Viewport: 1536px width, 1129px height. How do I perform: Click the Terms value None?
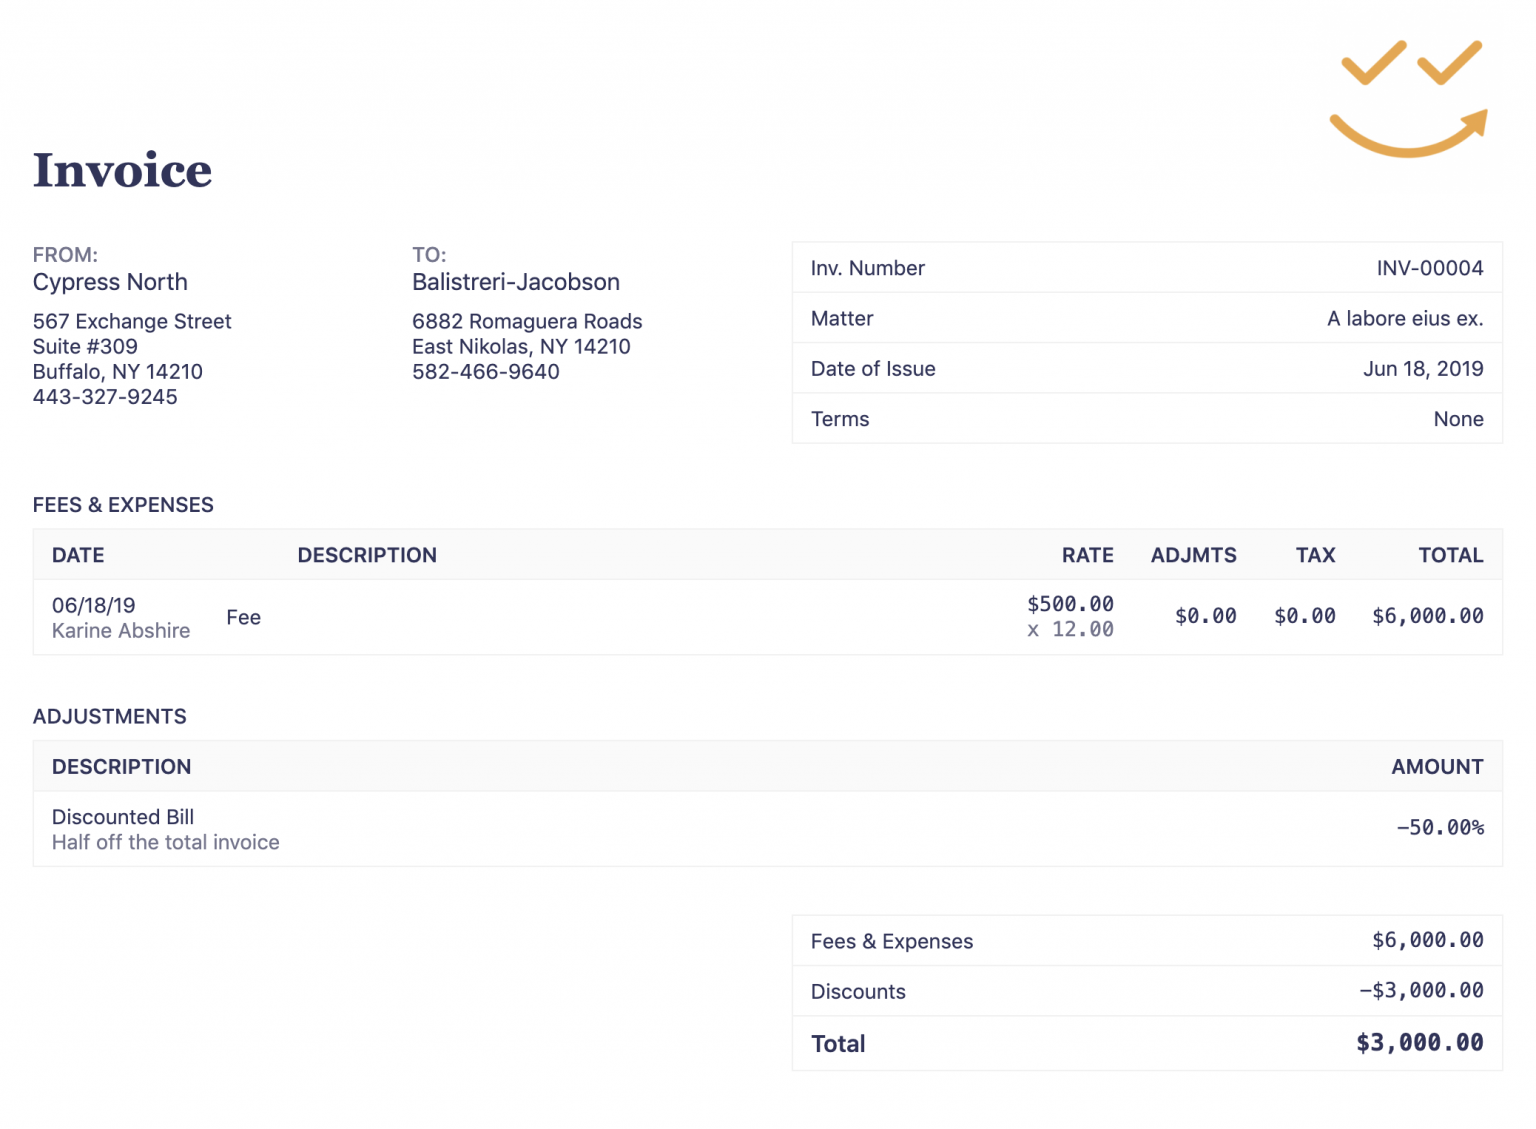coord(1458,419)
